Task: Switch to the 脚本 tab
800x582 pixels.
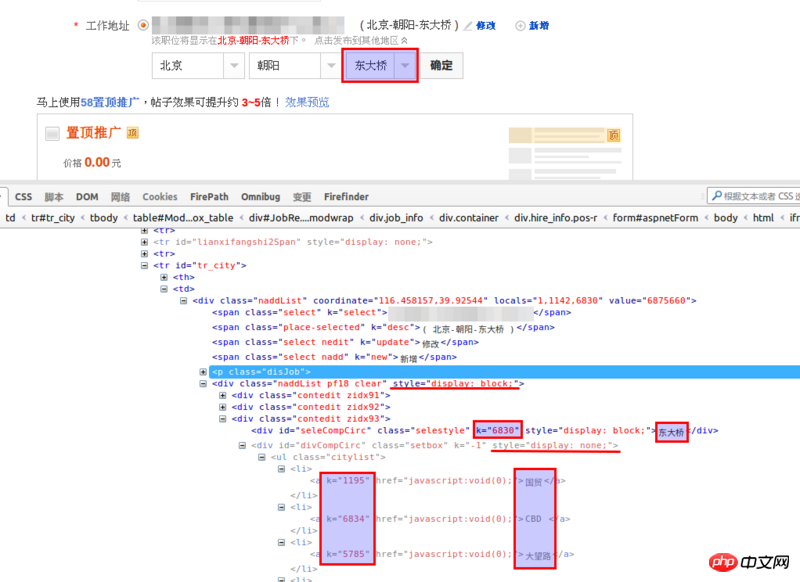Action: 54,197
